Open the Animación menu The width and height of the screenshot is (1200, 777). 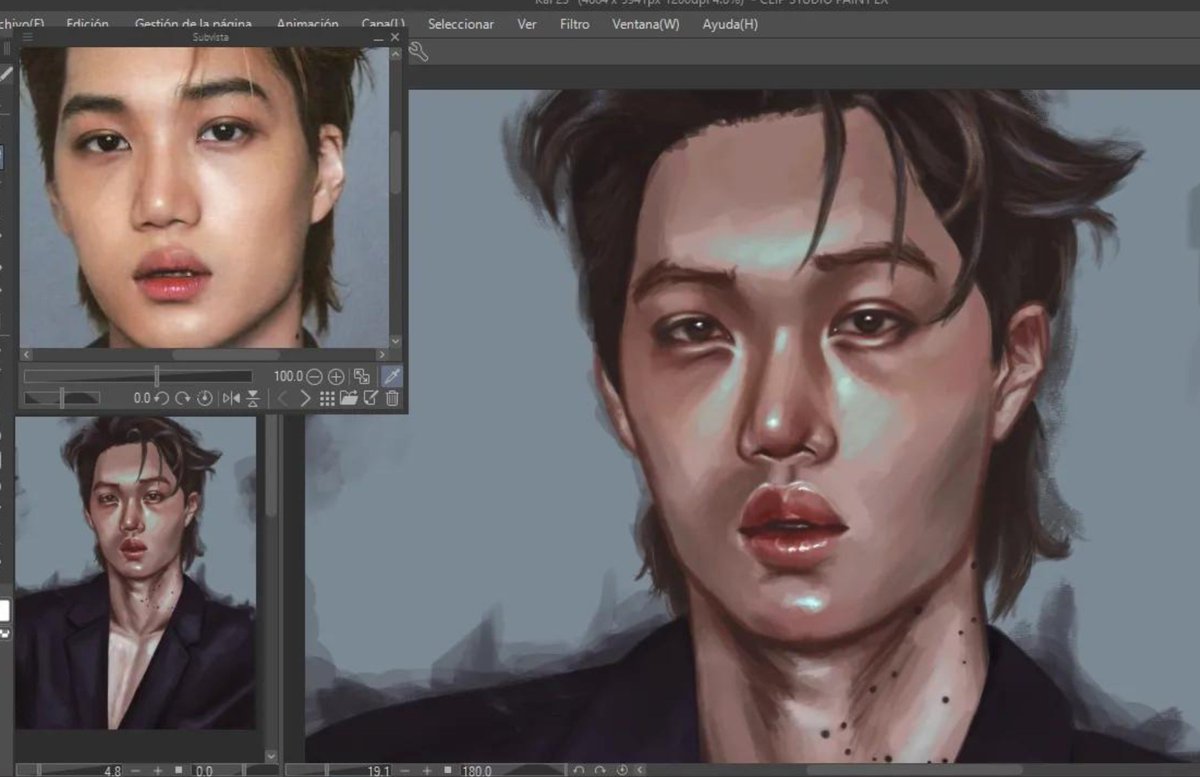click(308, 23)
